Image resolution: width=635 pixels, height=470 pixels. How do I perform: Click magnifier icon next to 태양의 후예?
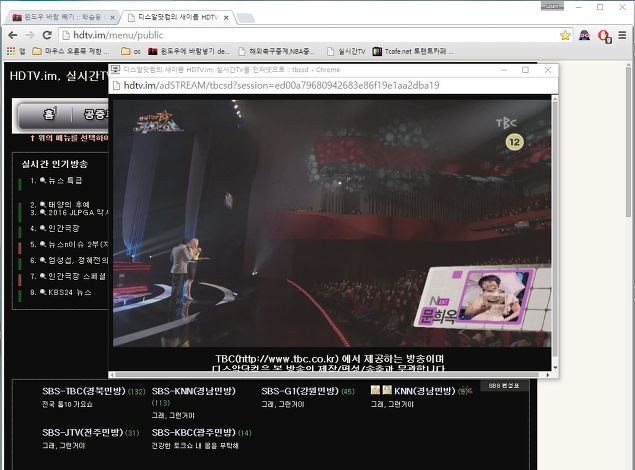coord(43,204)
